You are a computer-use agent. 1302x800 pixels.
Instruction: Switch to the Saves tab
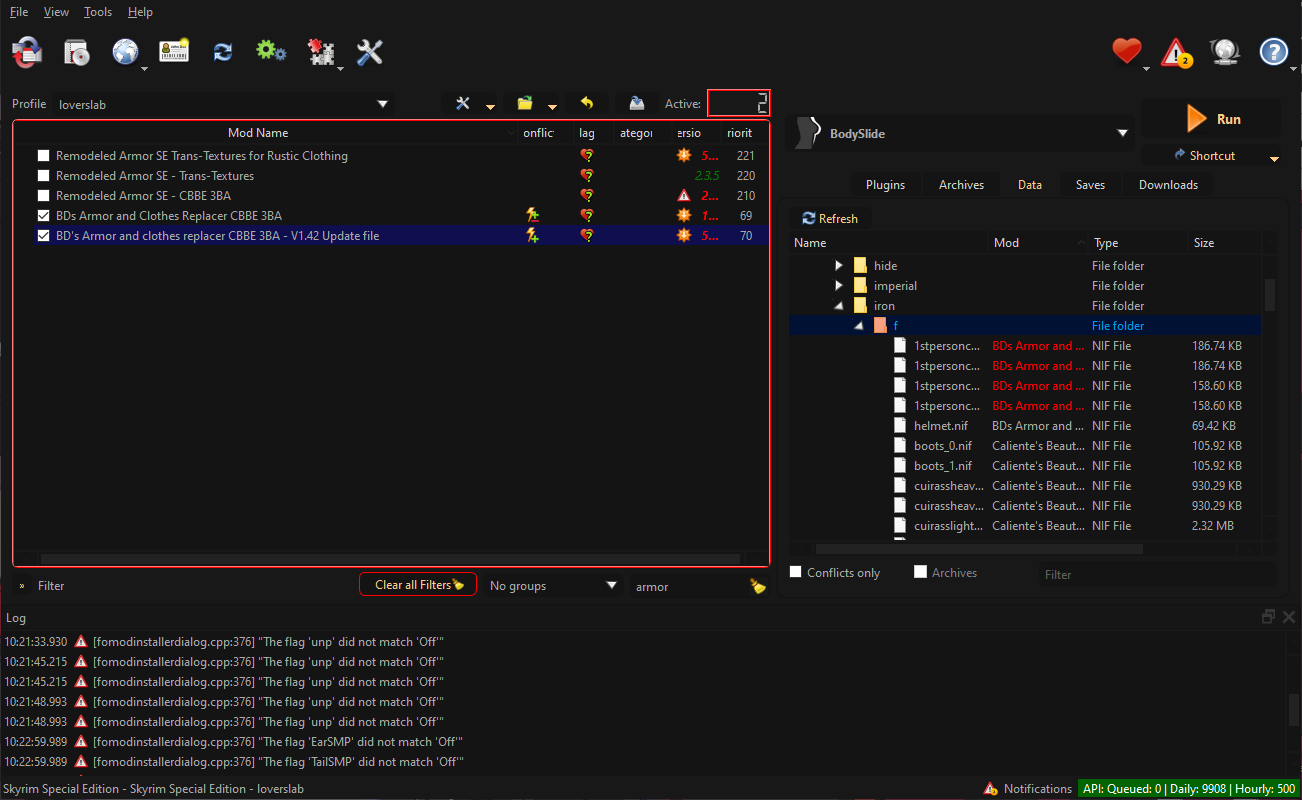(1090, 185)
